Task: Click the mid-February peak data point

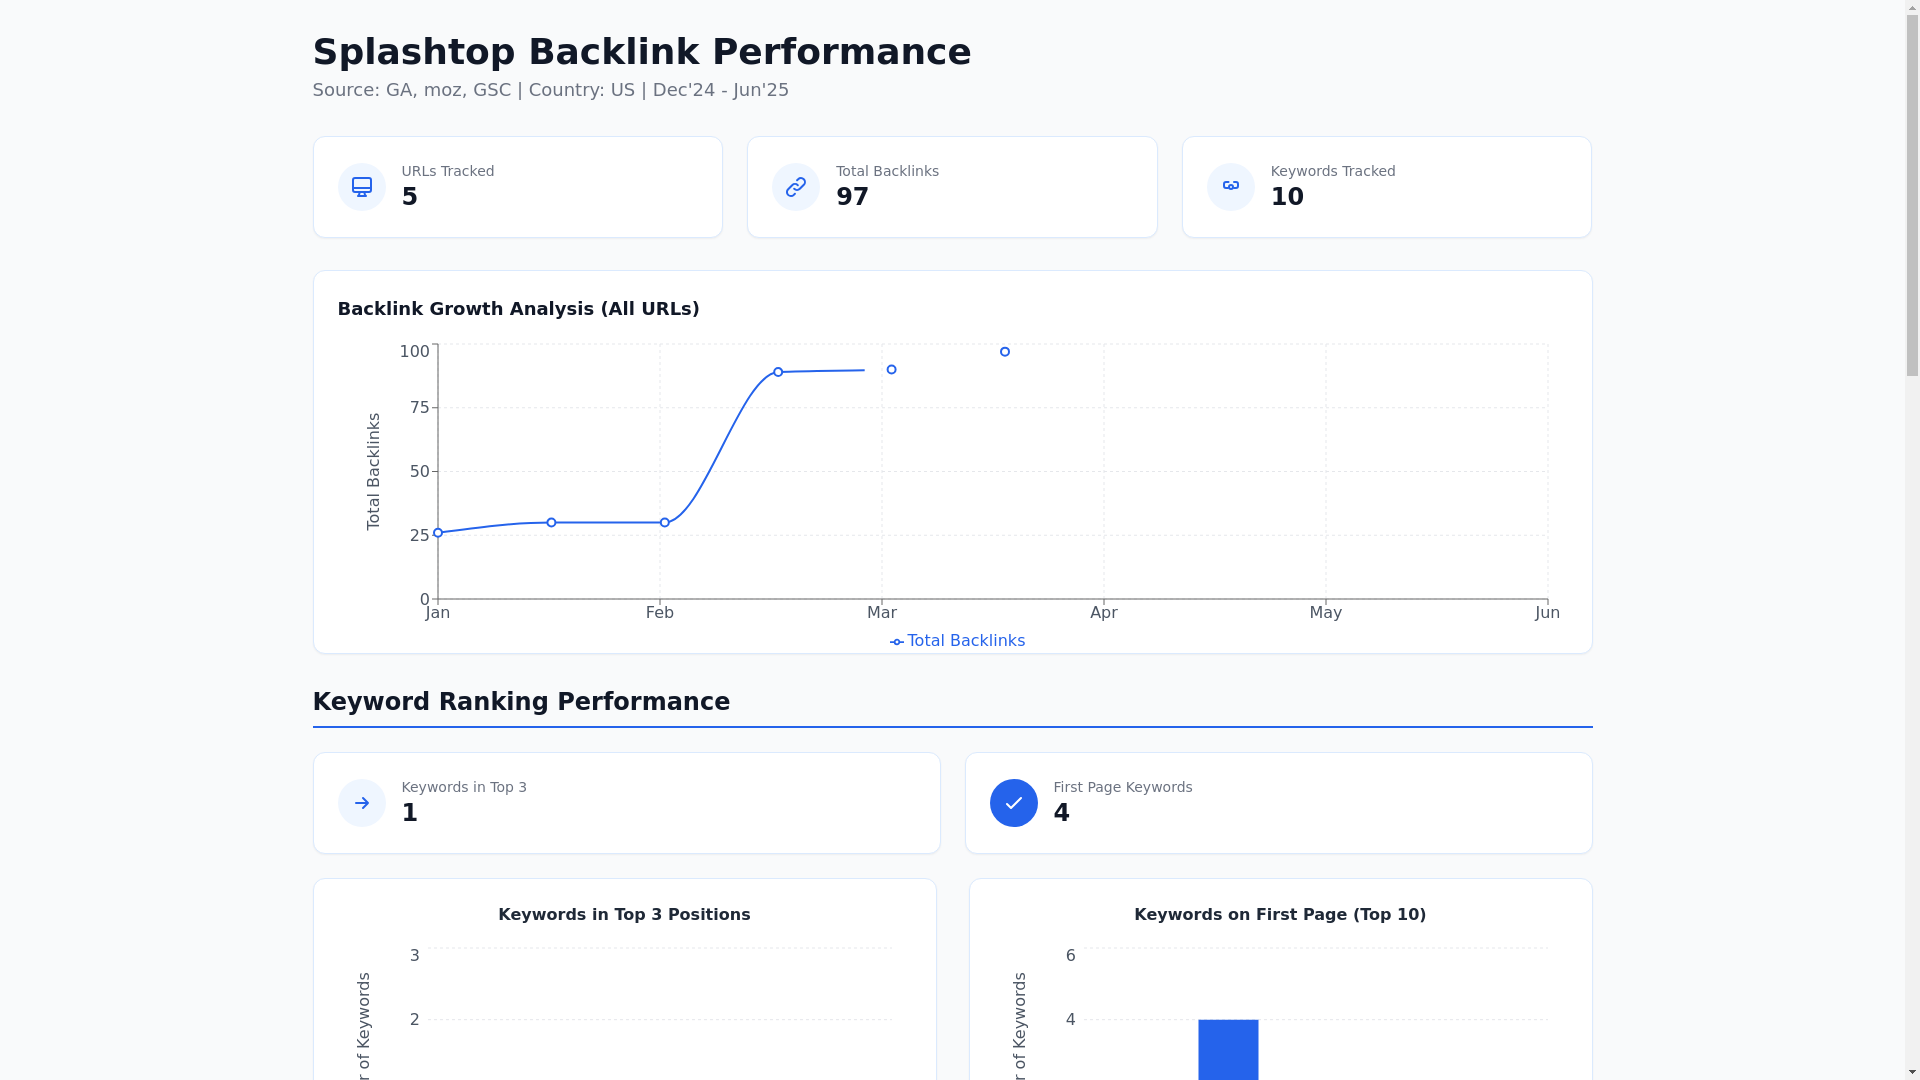Action: [x=778, y=372]
